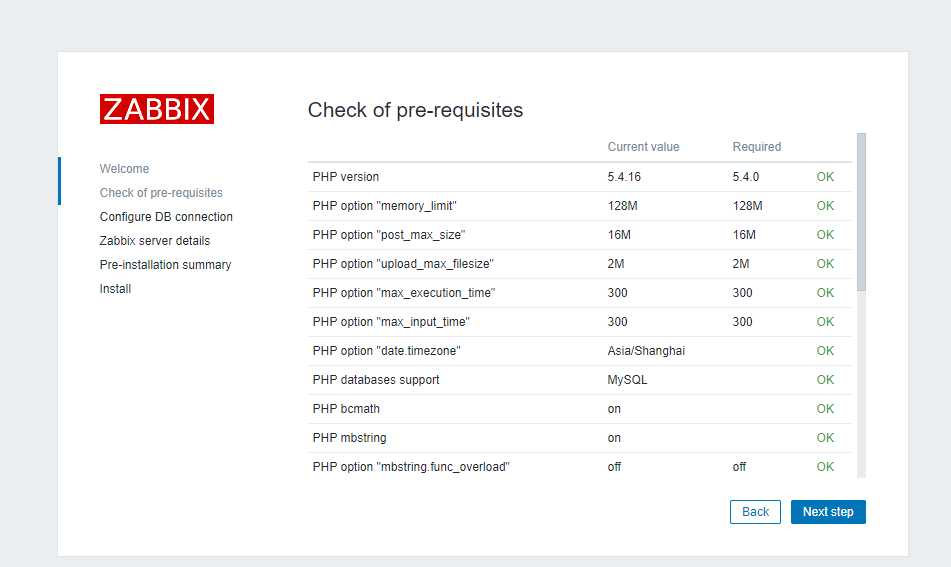Click the Current value column header
Screen dimensions: 951x567
pos(644,147)
